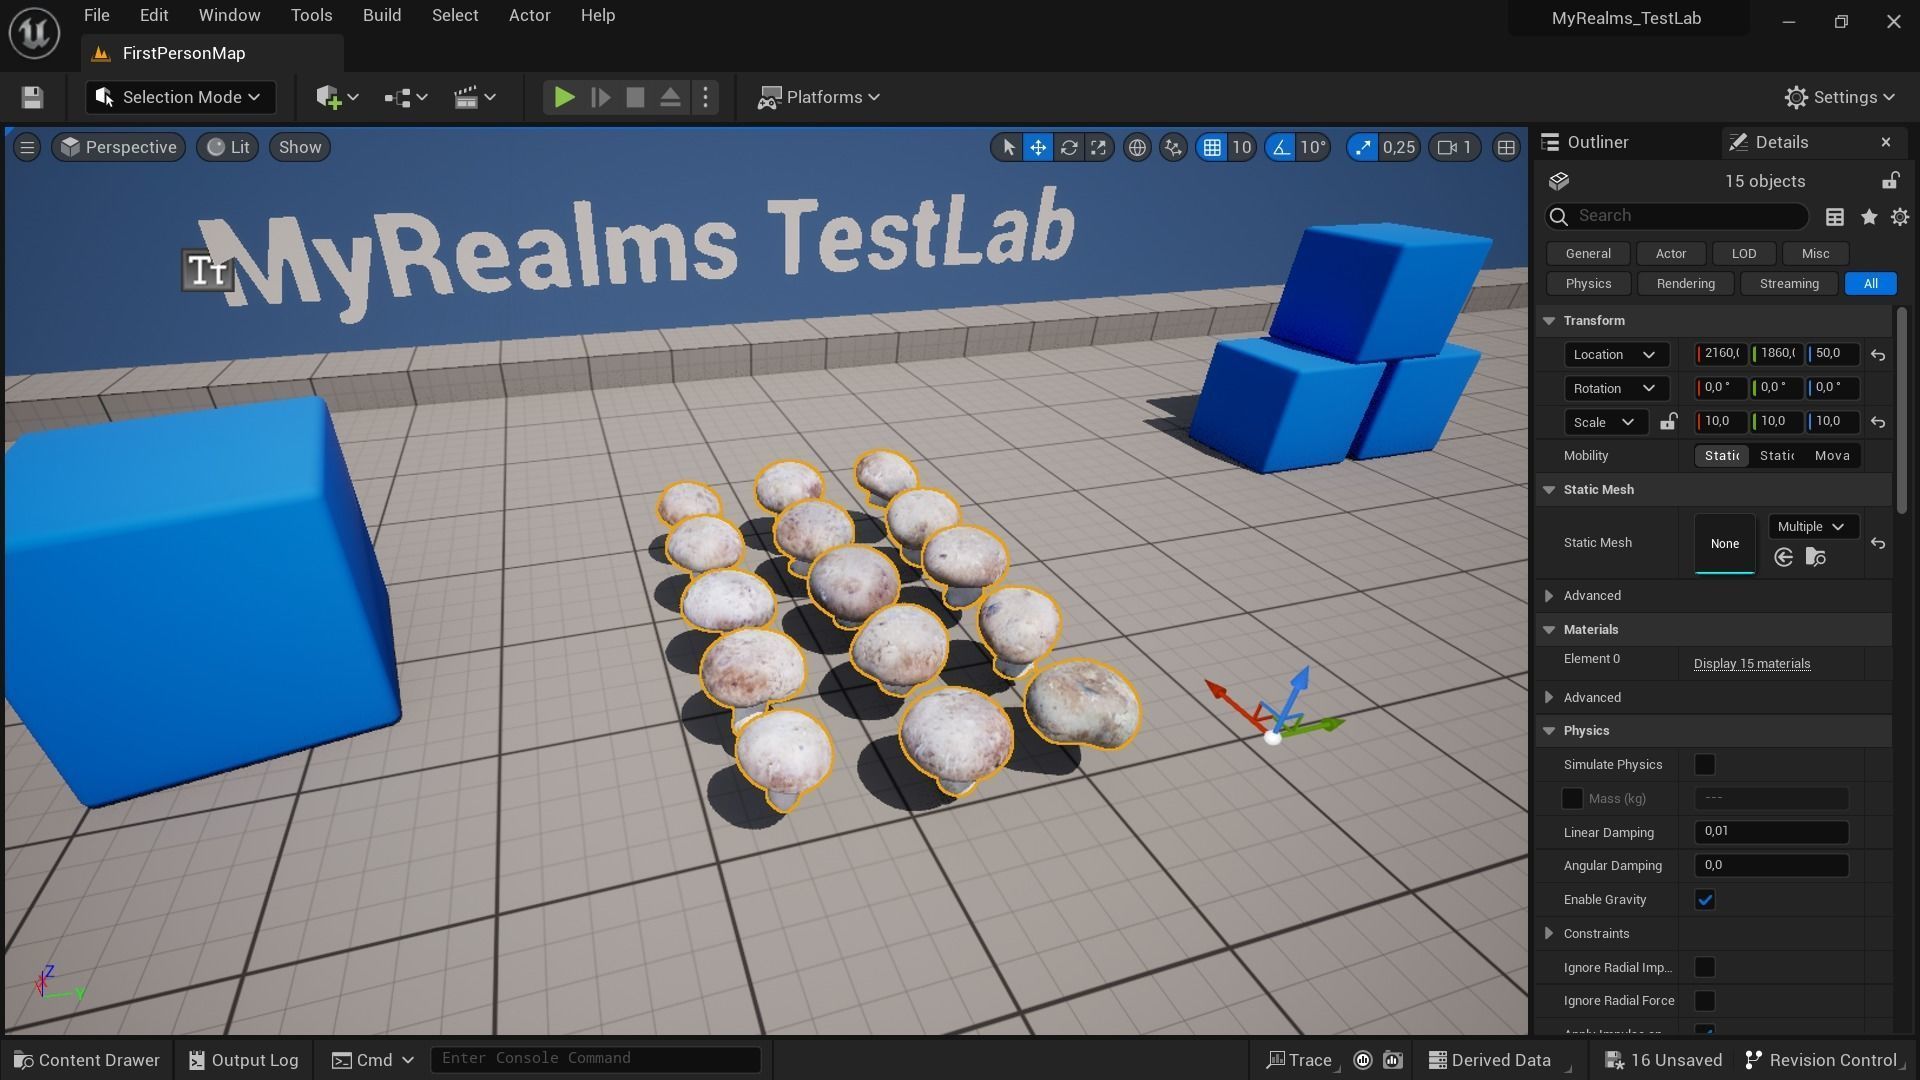Uncheck Enable Gravity checkbox
Image resolution: width=1920 pixels, height=1080 pixels.
(1705, 900)
